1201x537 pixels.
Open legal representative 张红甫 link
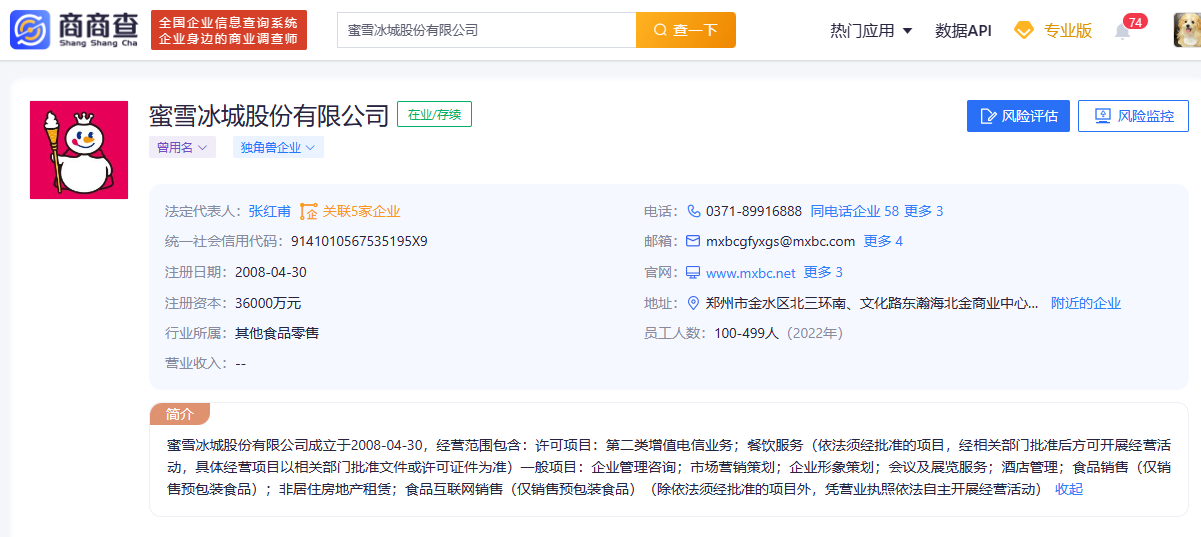270,211
